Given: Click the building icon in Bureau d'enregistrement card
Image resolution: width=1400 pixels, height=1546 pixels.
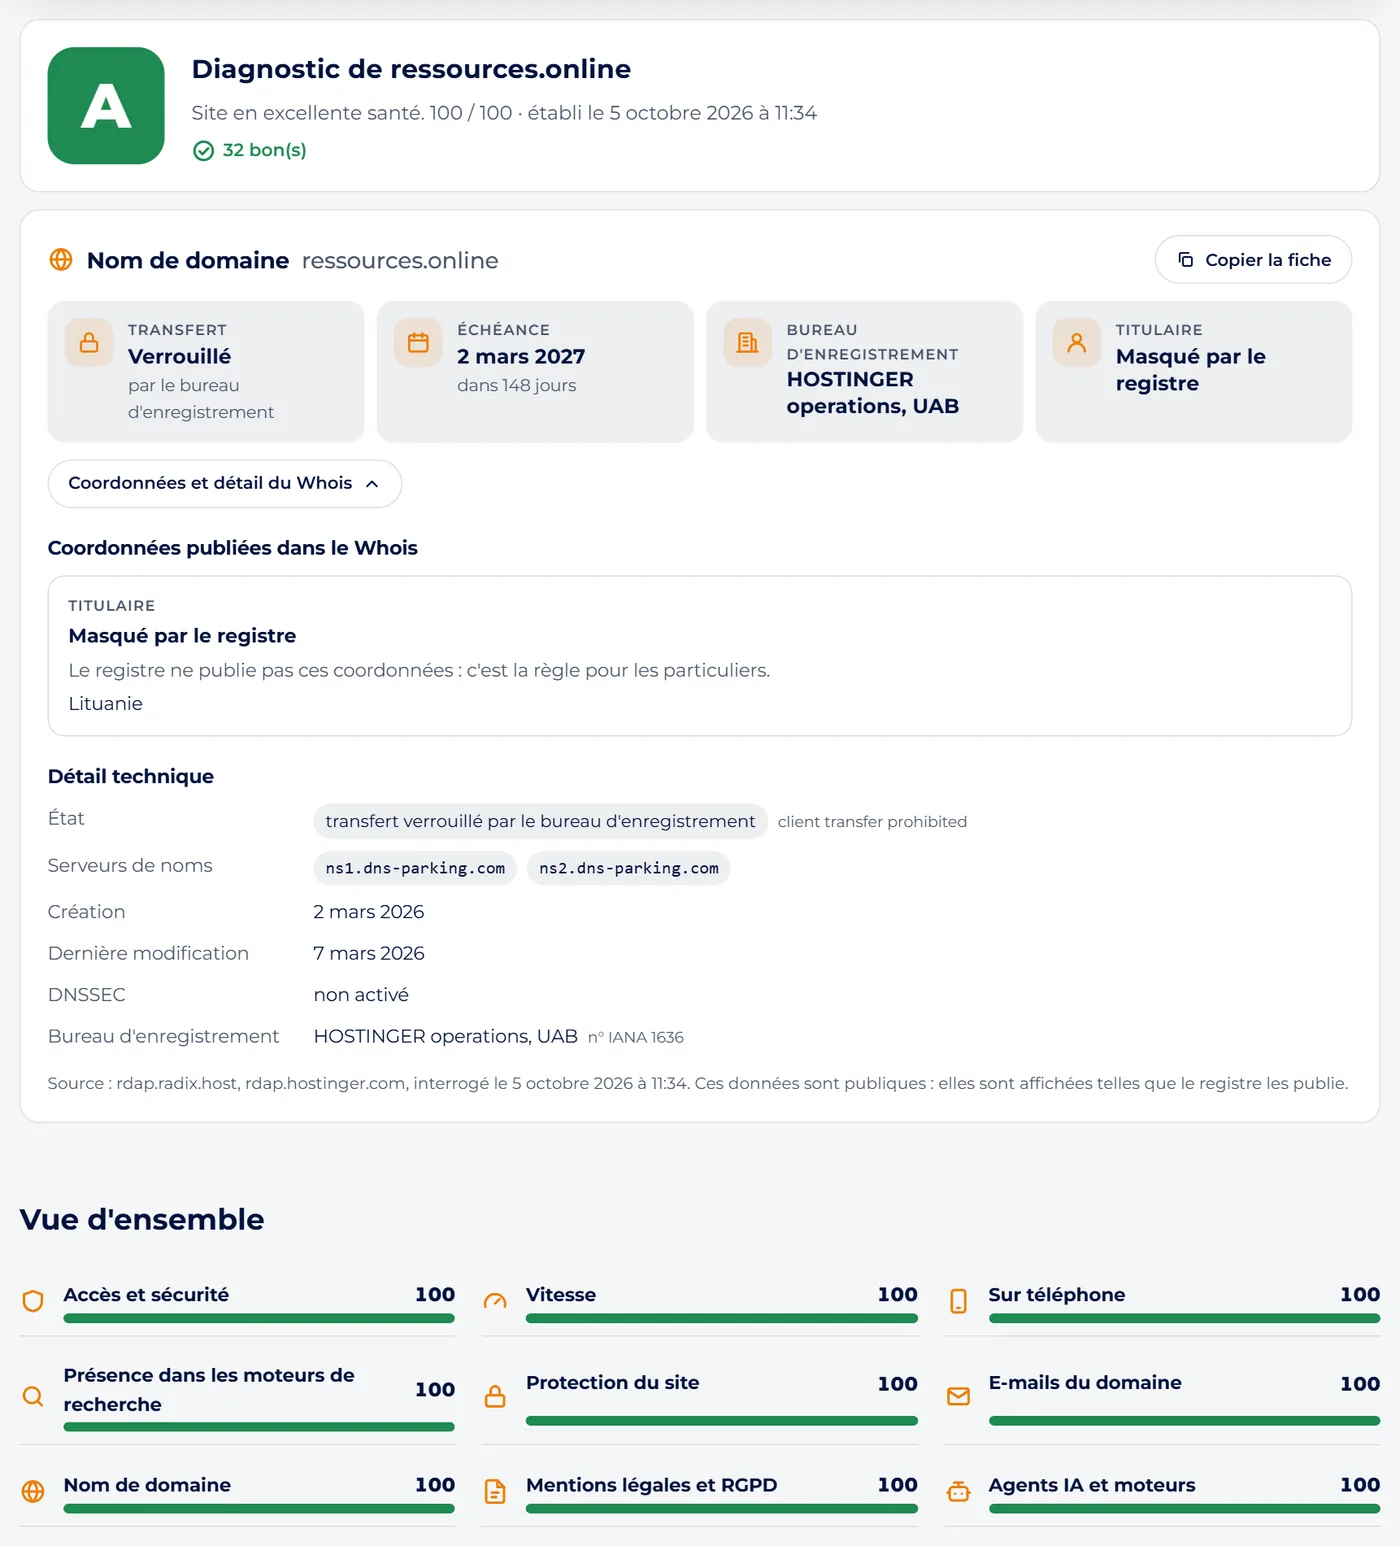Looking at the screenshot, I should (x=747, y=343).
